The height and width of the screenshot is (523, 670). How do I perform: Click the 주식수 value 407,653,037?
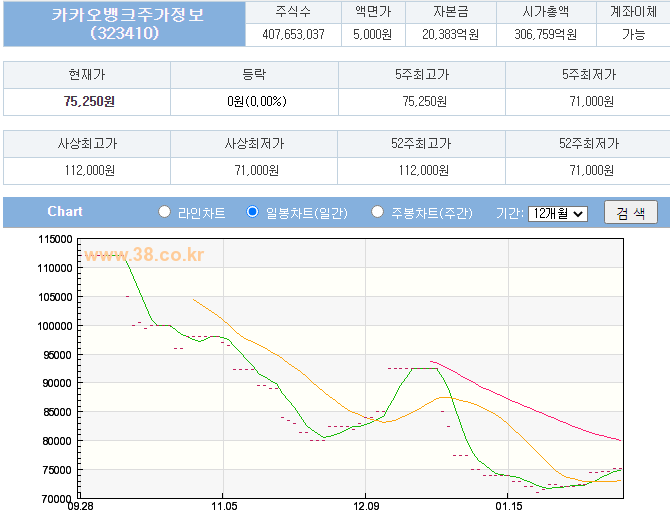294,34
